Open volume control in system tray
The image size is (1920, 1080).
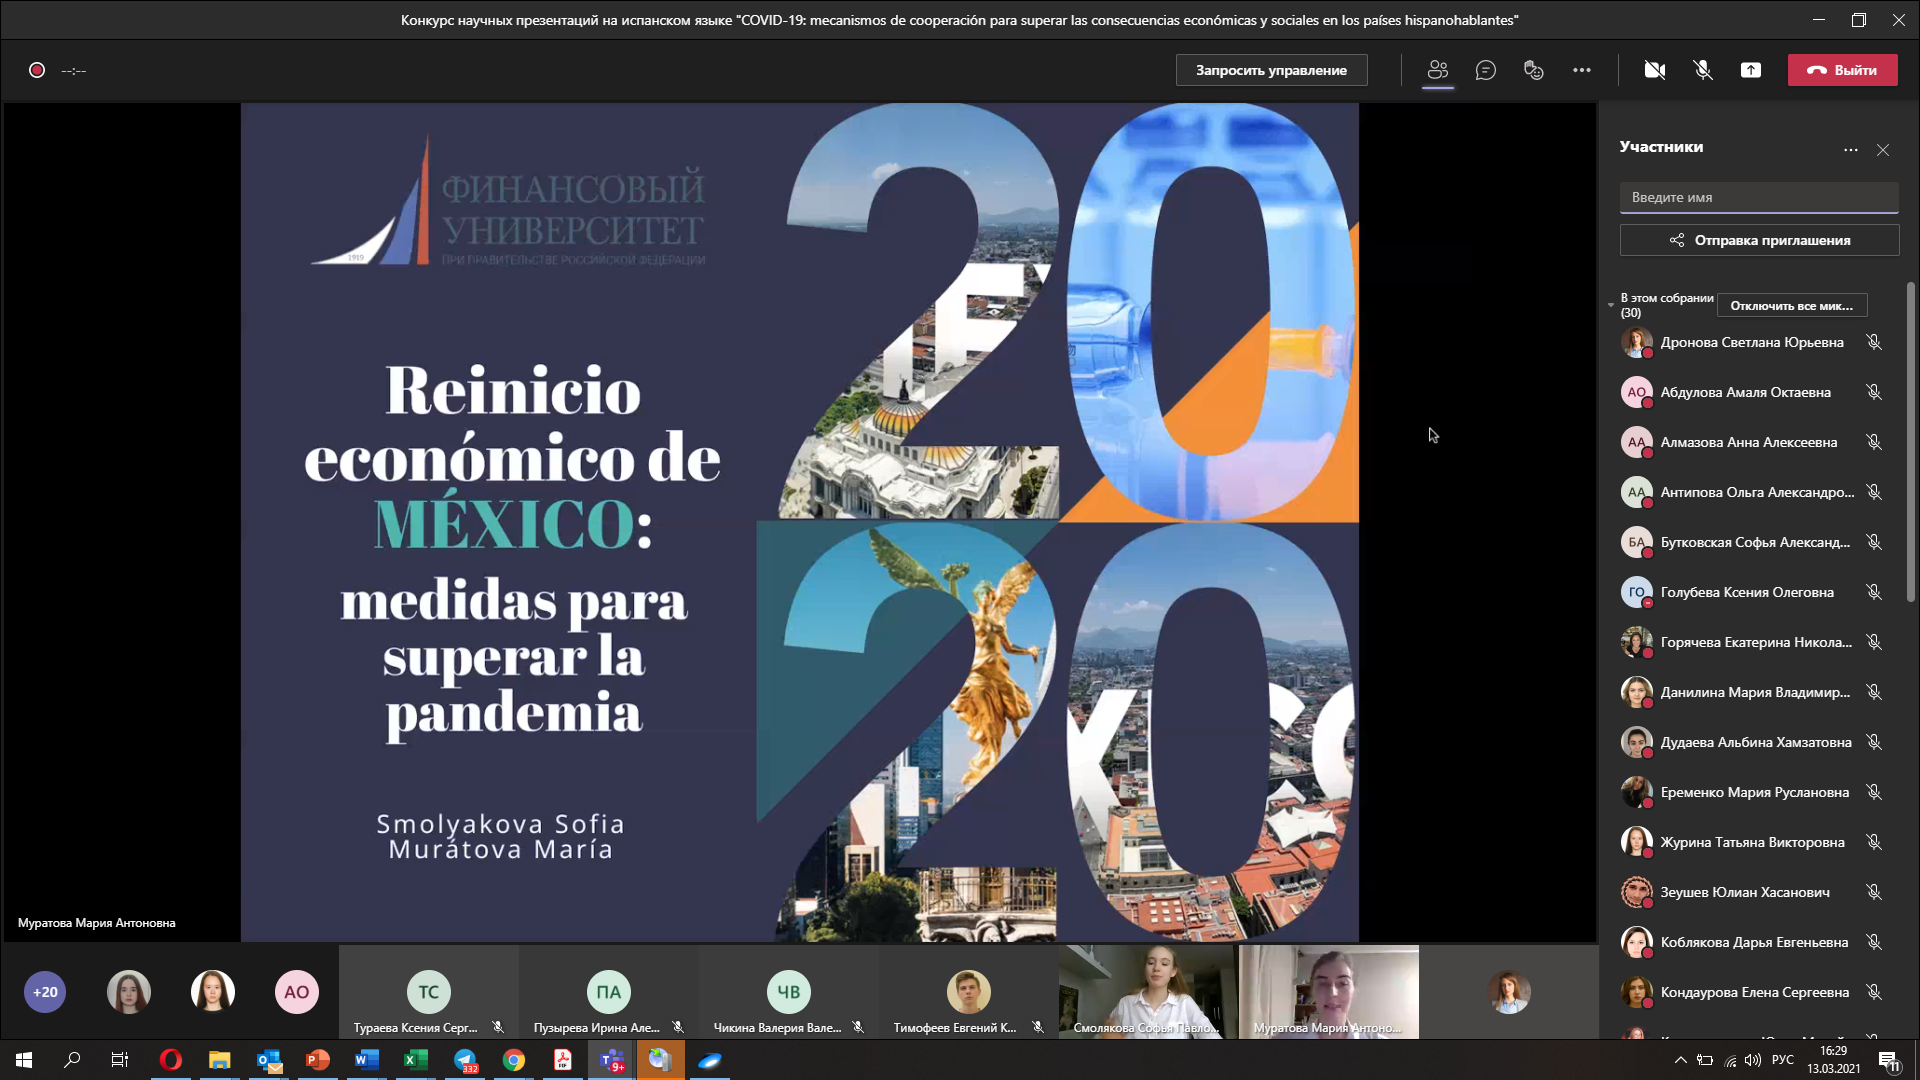[1753, 1060]
